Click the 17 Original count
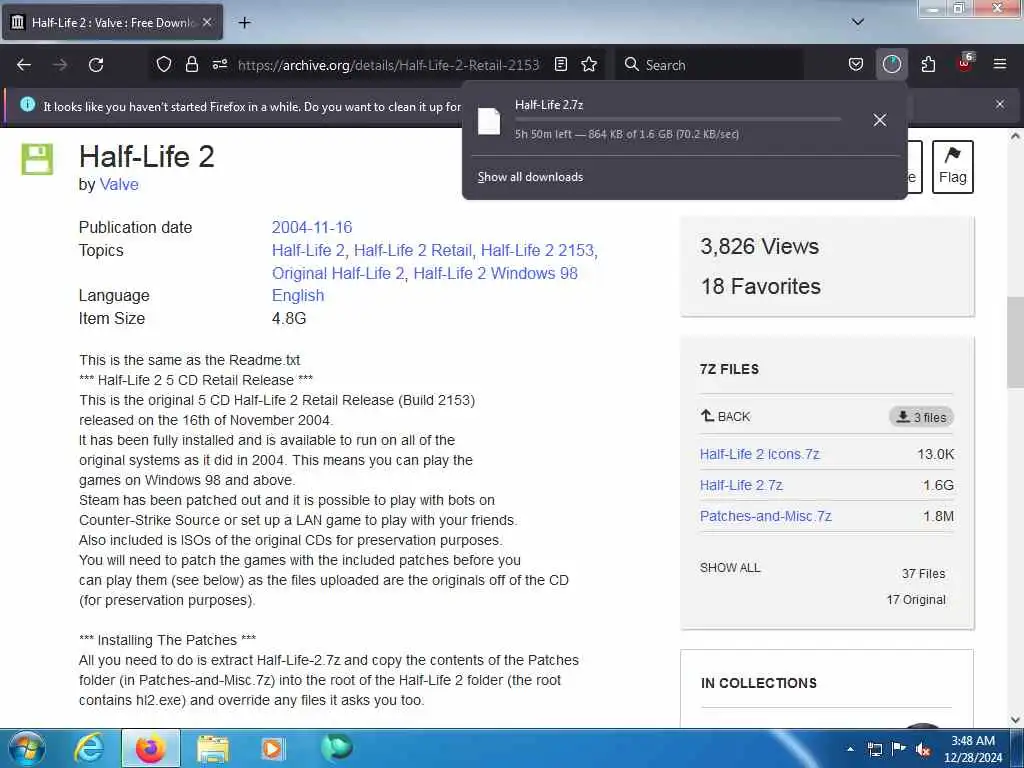 (x=916, y=600)
